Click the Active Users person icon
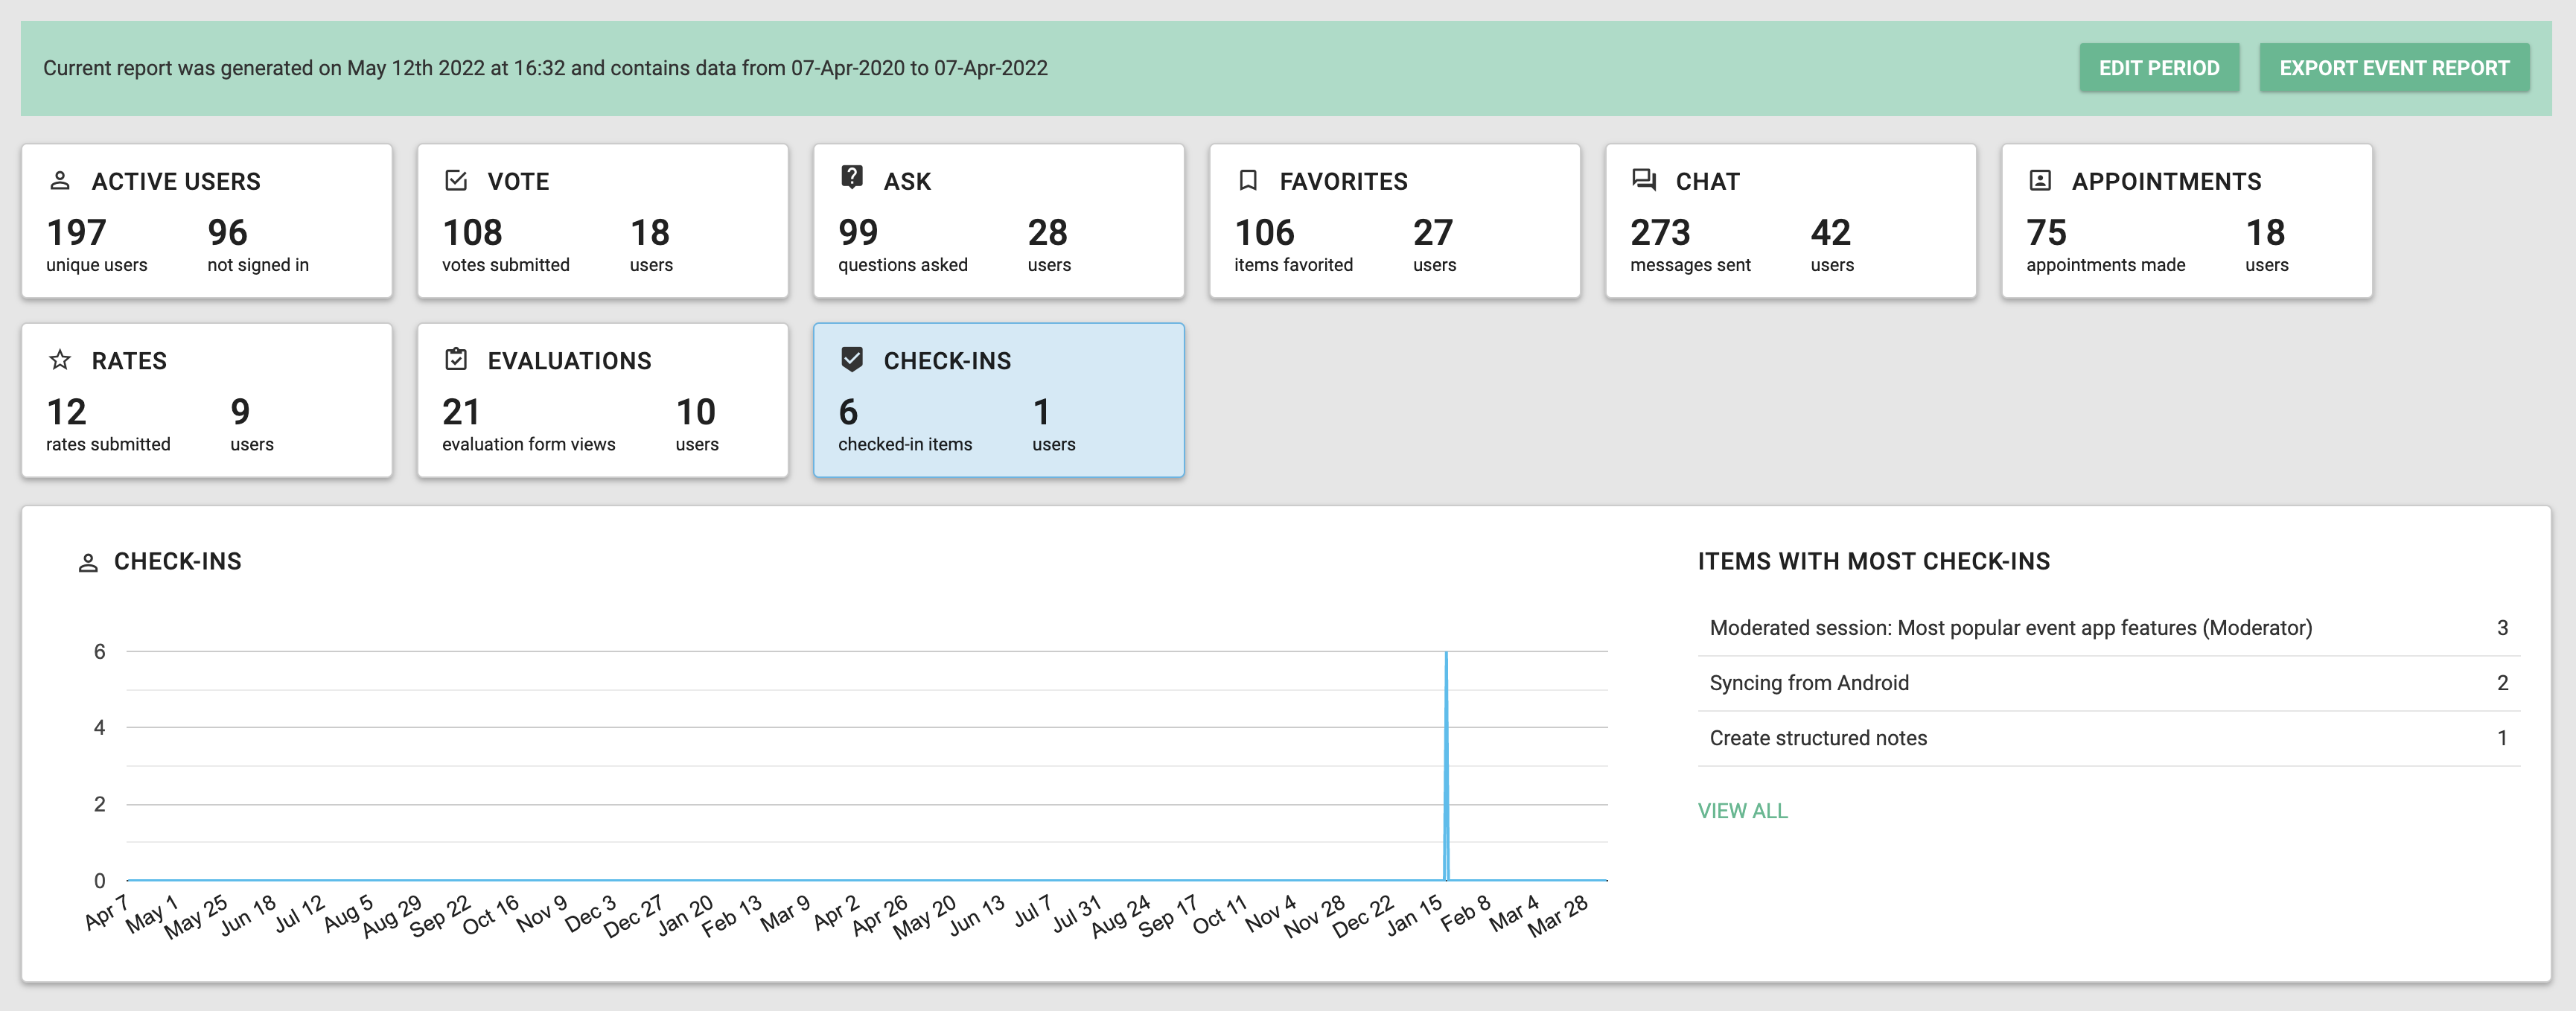 click(60, 181)
